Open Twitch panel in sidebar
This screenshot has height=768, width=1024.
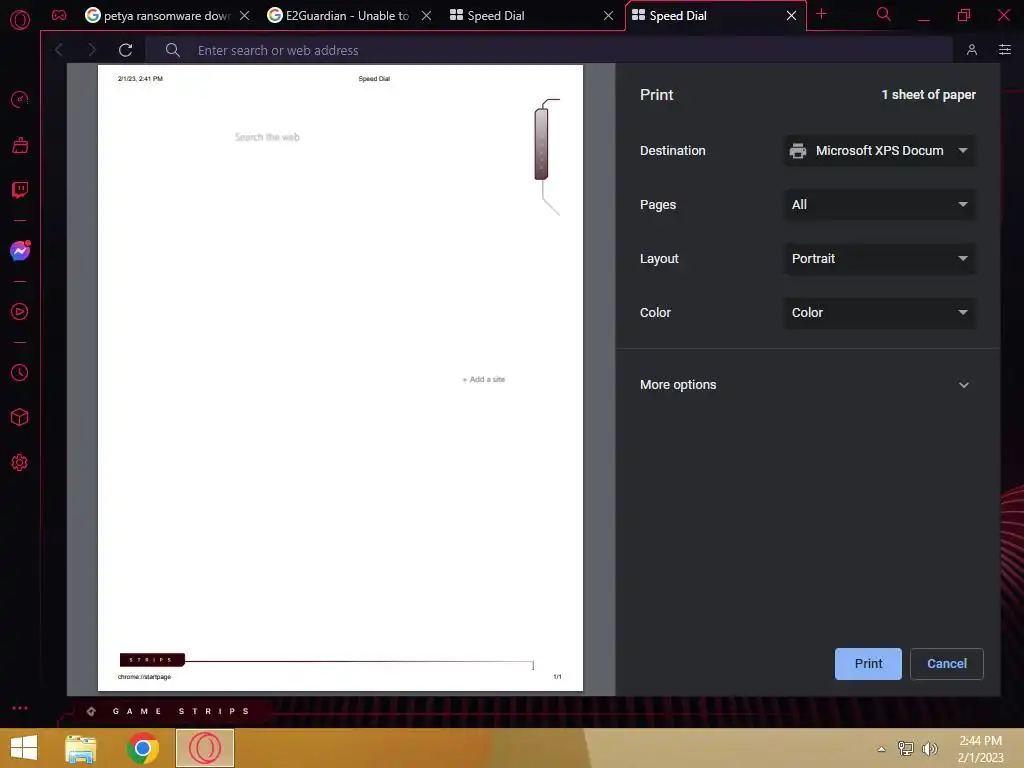20,190
